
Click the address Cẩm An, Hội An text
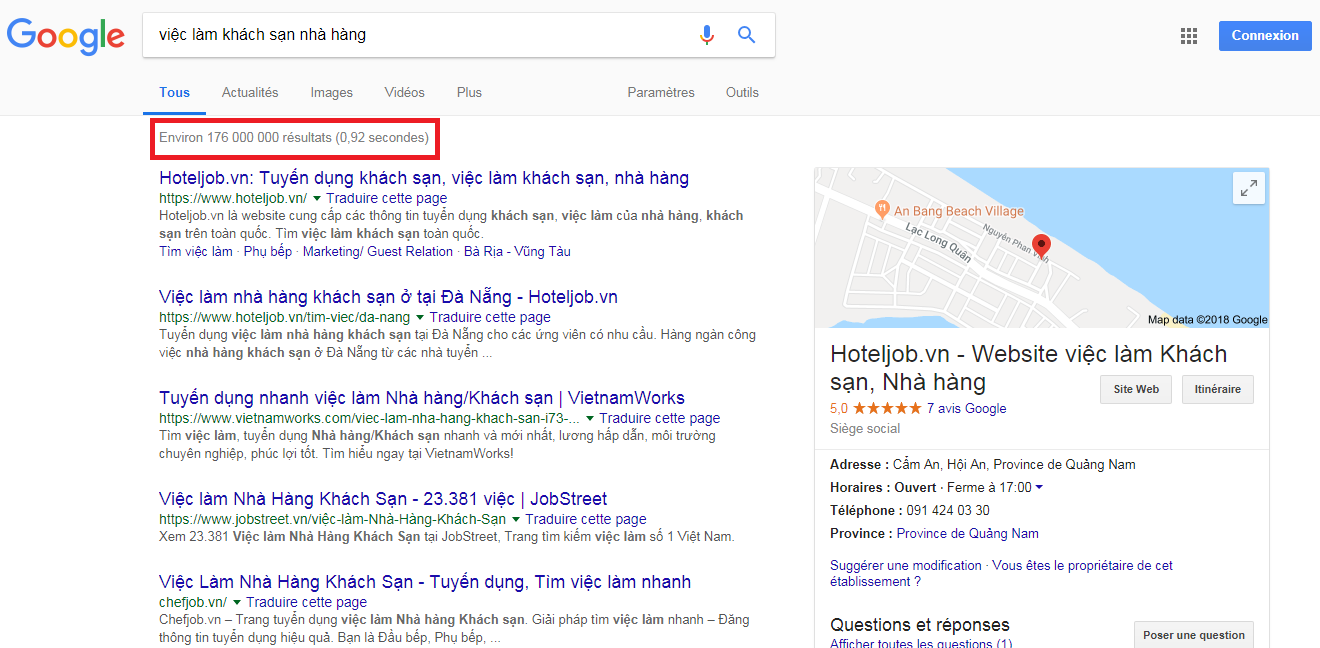pos(1014,464)
